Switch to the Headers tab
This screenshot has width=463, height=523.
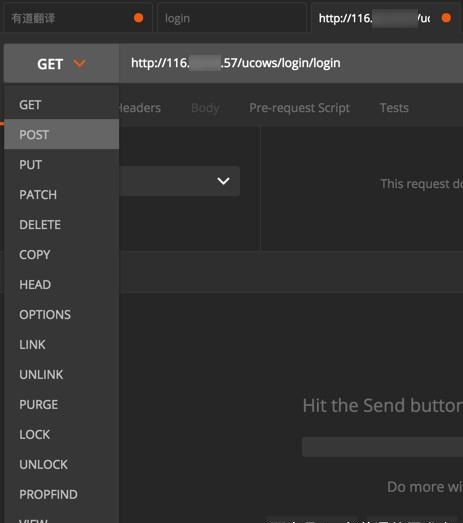pyautogui.click(x=140, y=108)
